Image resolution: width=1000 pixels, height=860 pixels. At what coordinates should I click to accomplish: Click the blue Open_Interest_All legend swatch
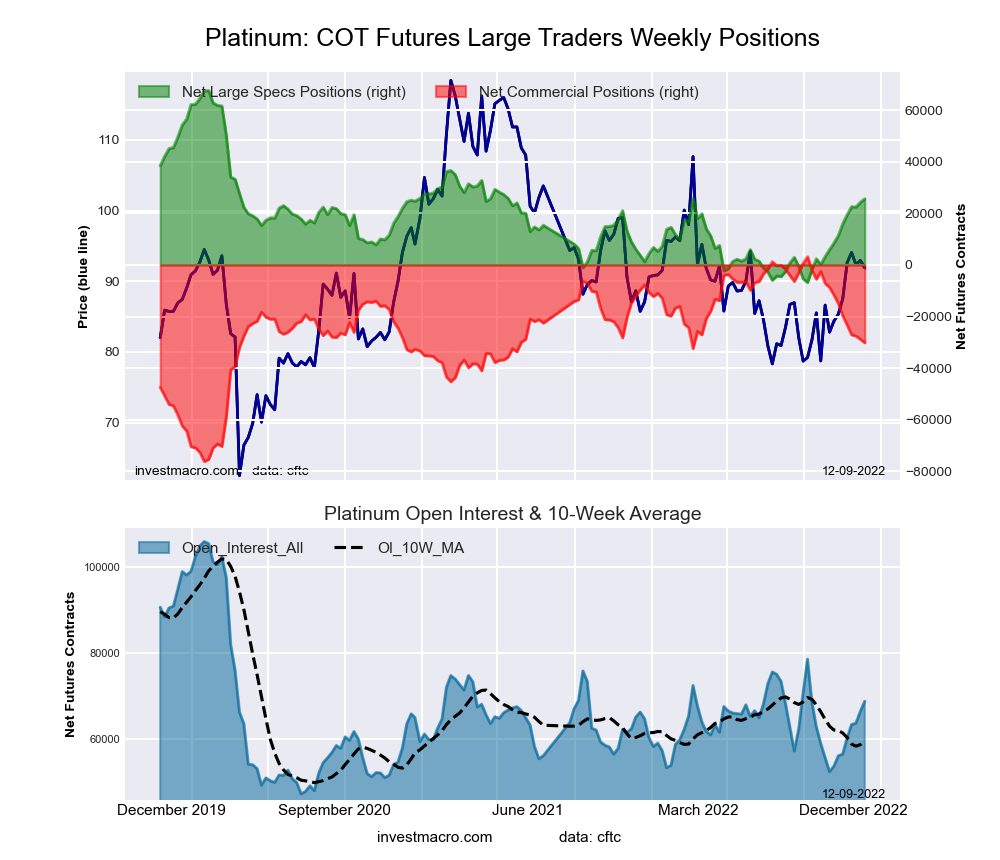point(154,547)
